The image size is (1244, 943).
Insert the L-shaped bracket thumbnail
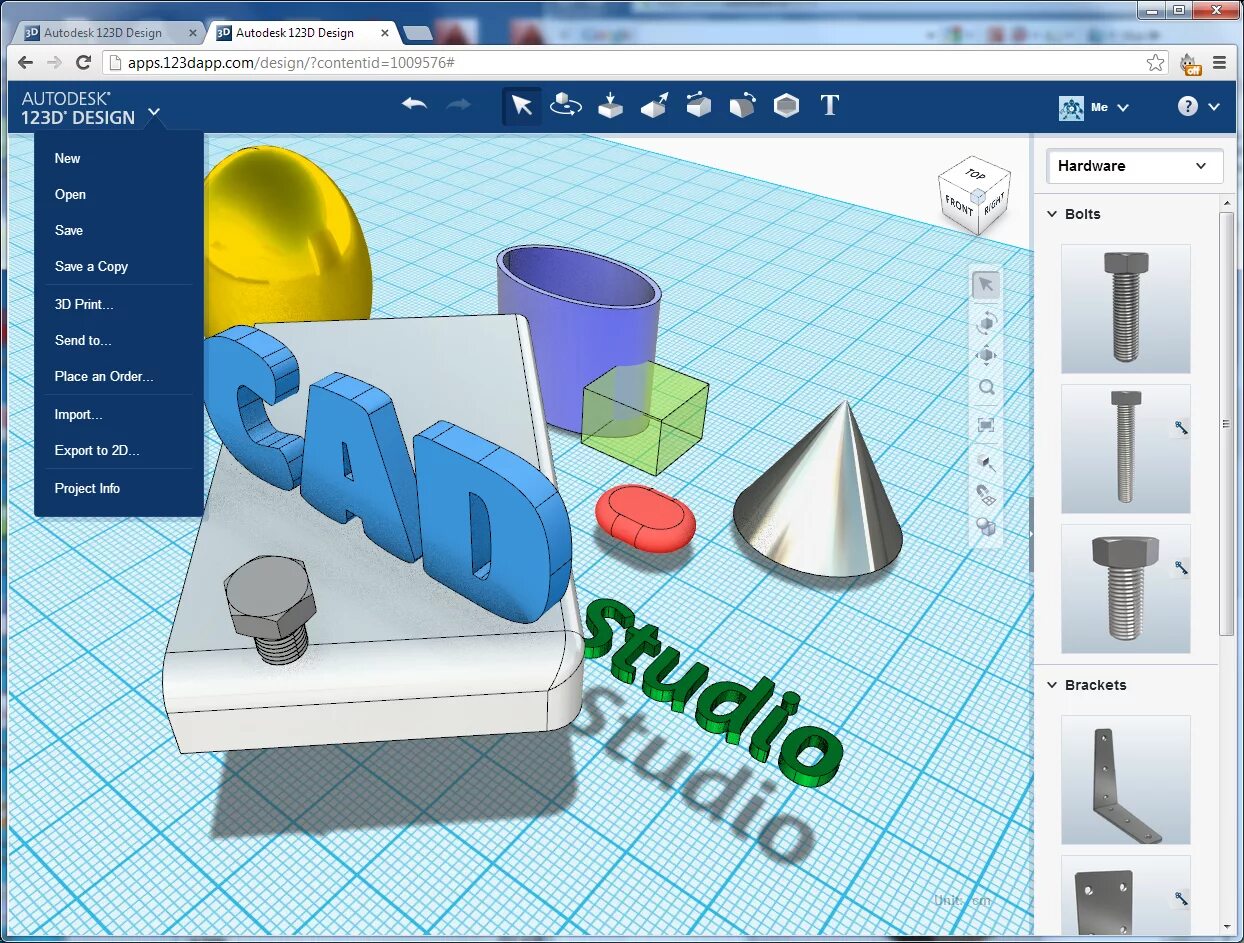[x=1126, y=780]
